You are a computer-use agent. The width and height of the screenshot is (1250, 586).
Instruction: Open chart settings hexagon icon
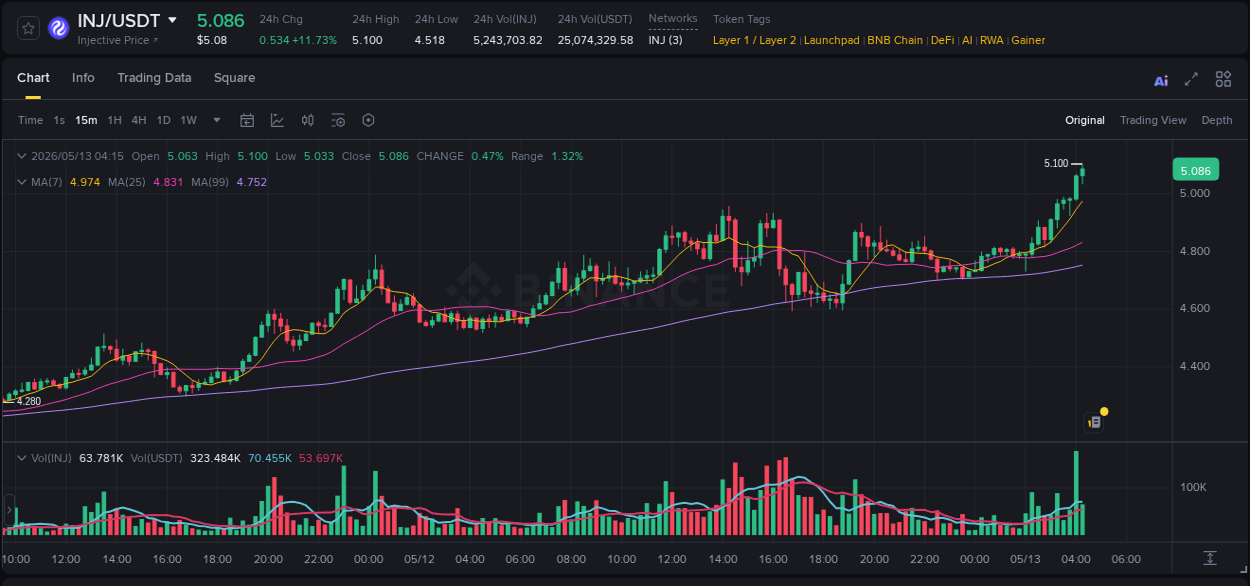[368, 120]
